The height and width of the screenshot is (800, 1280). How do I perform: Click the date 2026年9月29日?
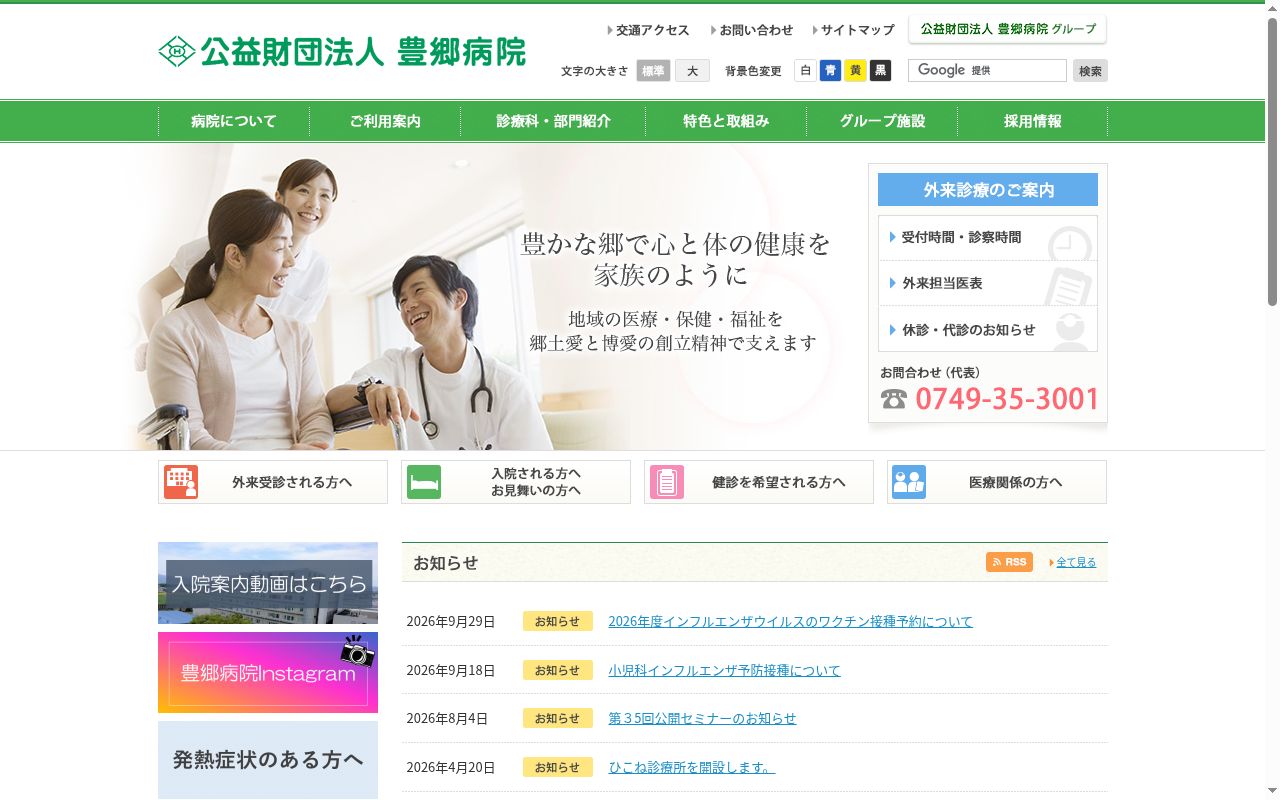pyautogui.click(x=450, y=621)
